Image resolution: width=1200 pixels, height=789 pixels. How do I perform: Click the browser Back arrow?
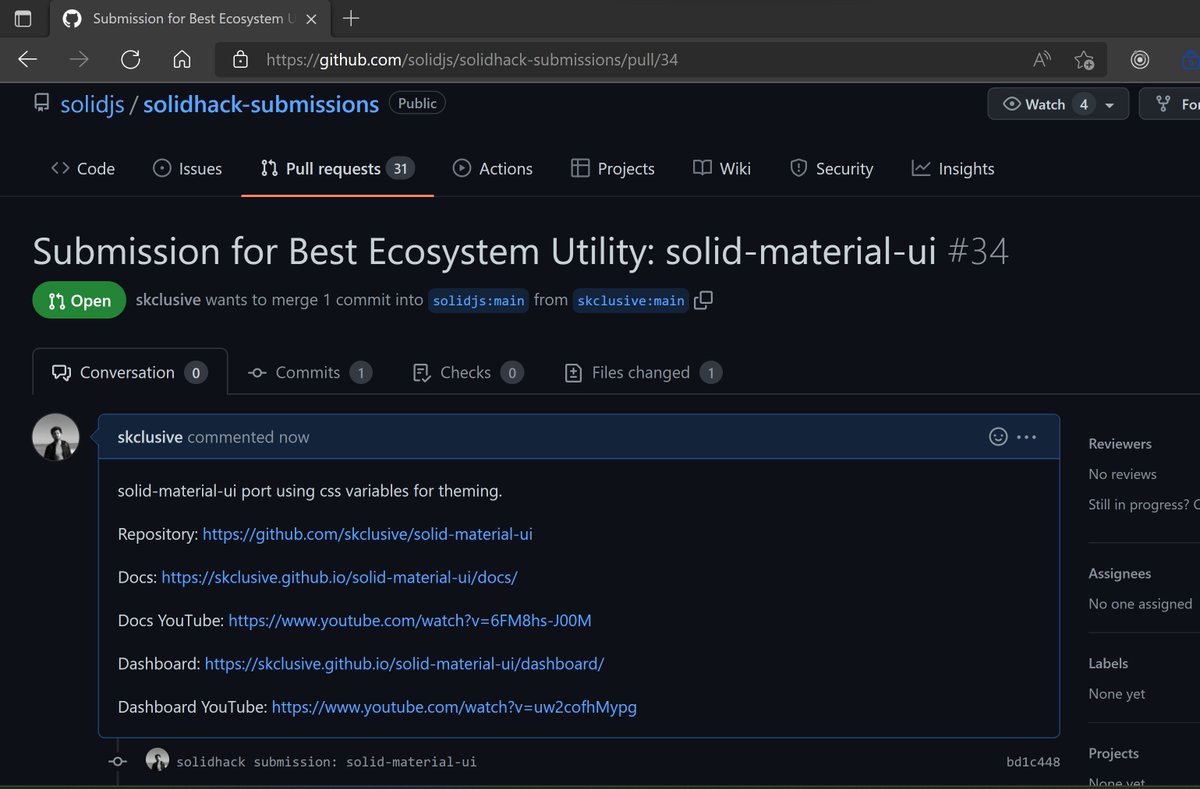pyautogui.click(x=28, y=60)
